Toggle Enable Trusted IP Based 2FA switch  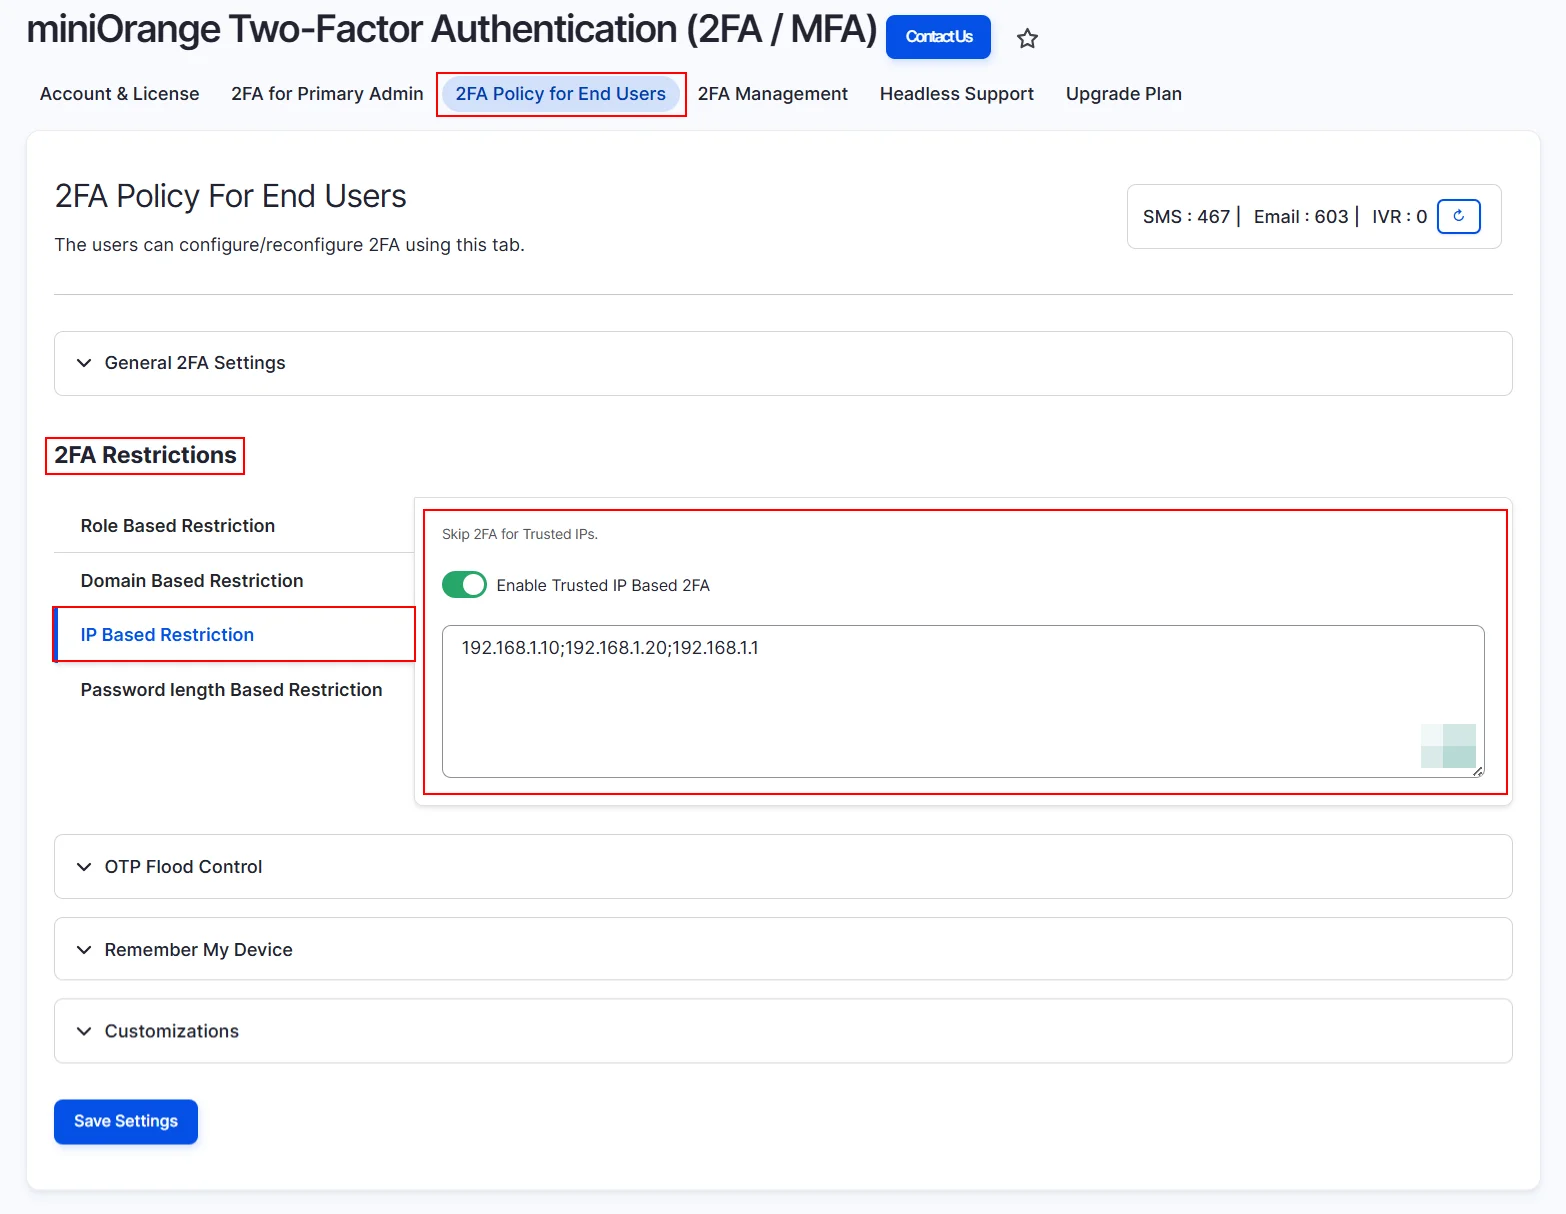464,585
